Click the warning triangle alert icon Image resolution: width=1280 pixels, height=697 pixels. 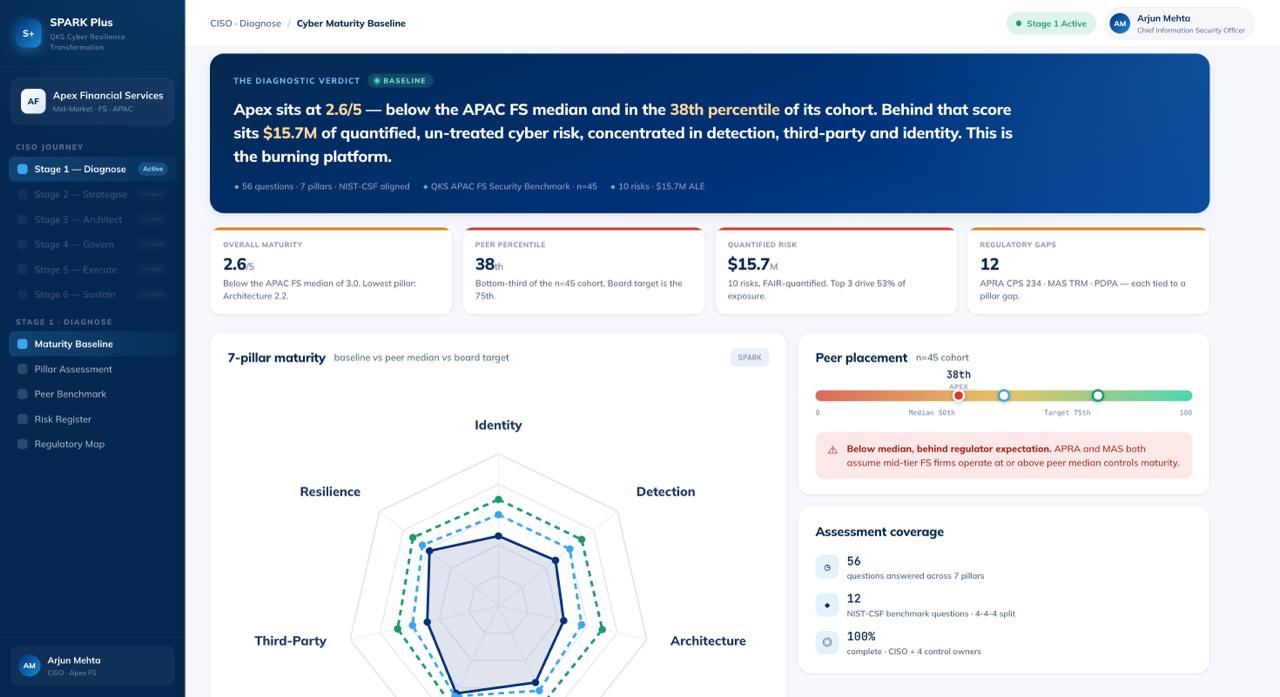coord(832,450)
